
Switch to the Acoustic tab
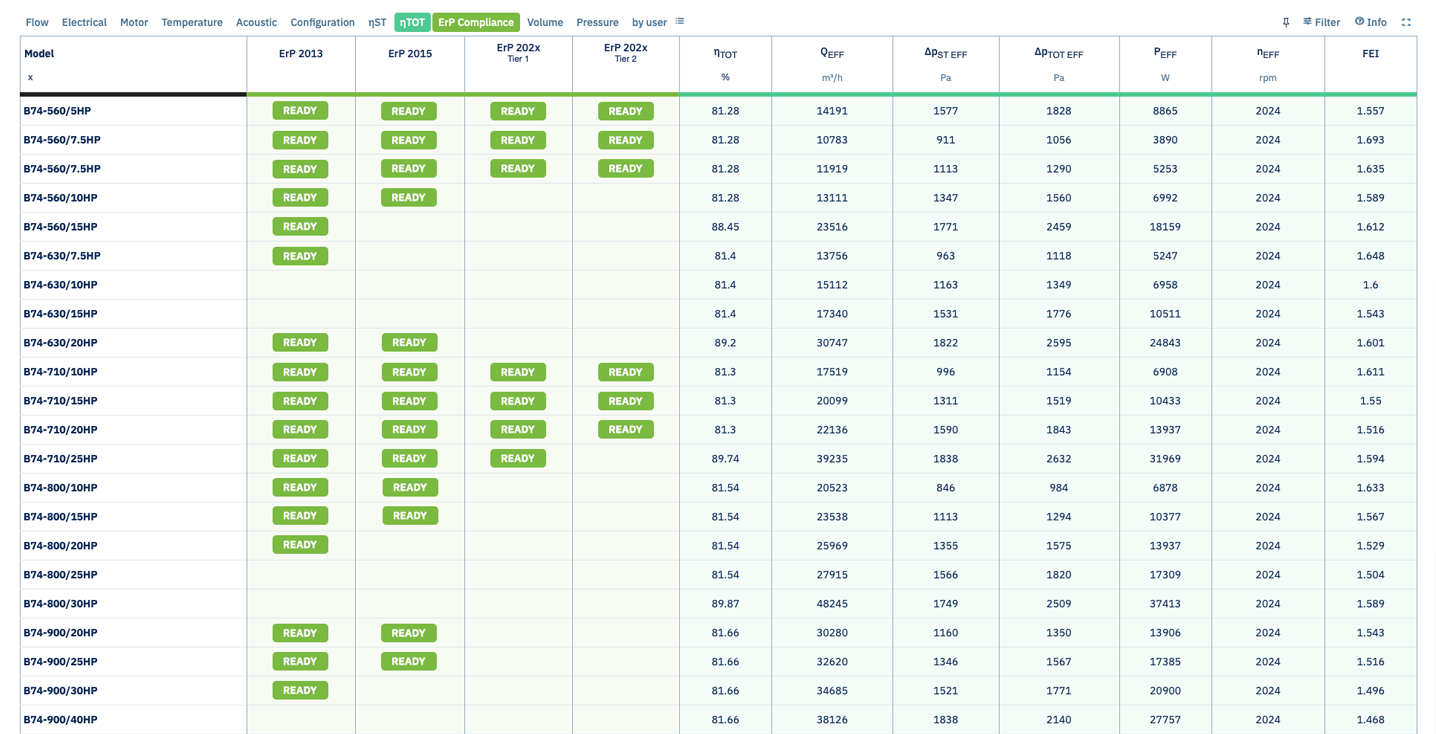point(256,22)
